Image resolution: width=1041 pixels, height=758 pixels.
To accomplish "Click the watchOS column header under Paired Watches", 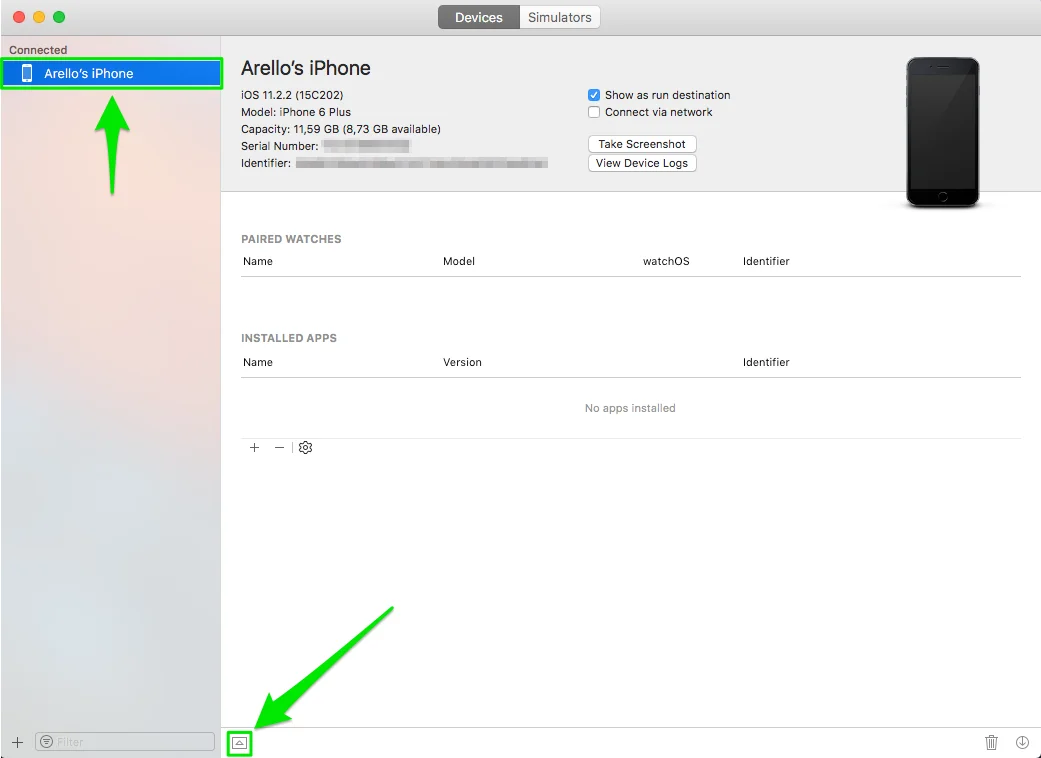I will tap(666, 261).
